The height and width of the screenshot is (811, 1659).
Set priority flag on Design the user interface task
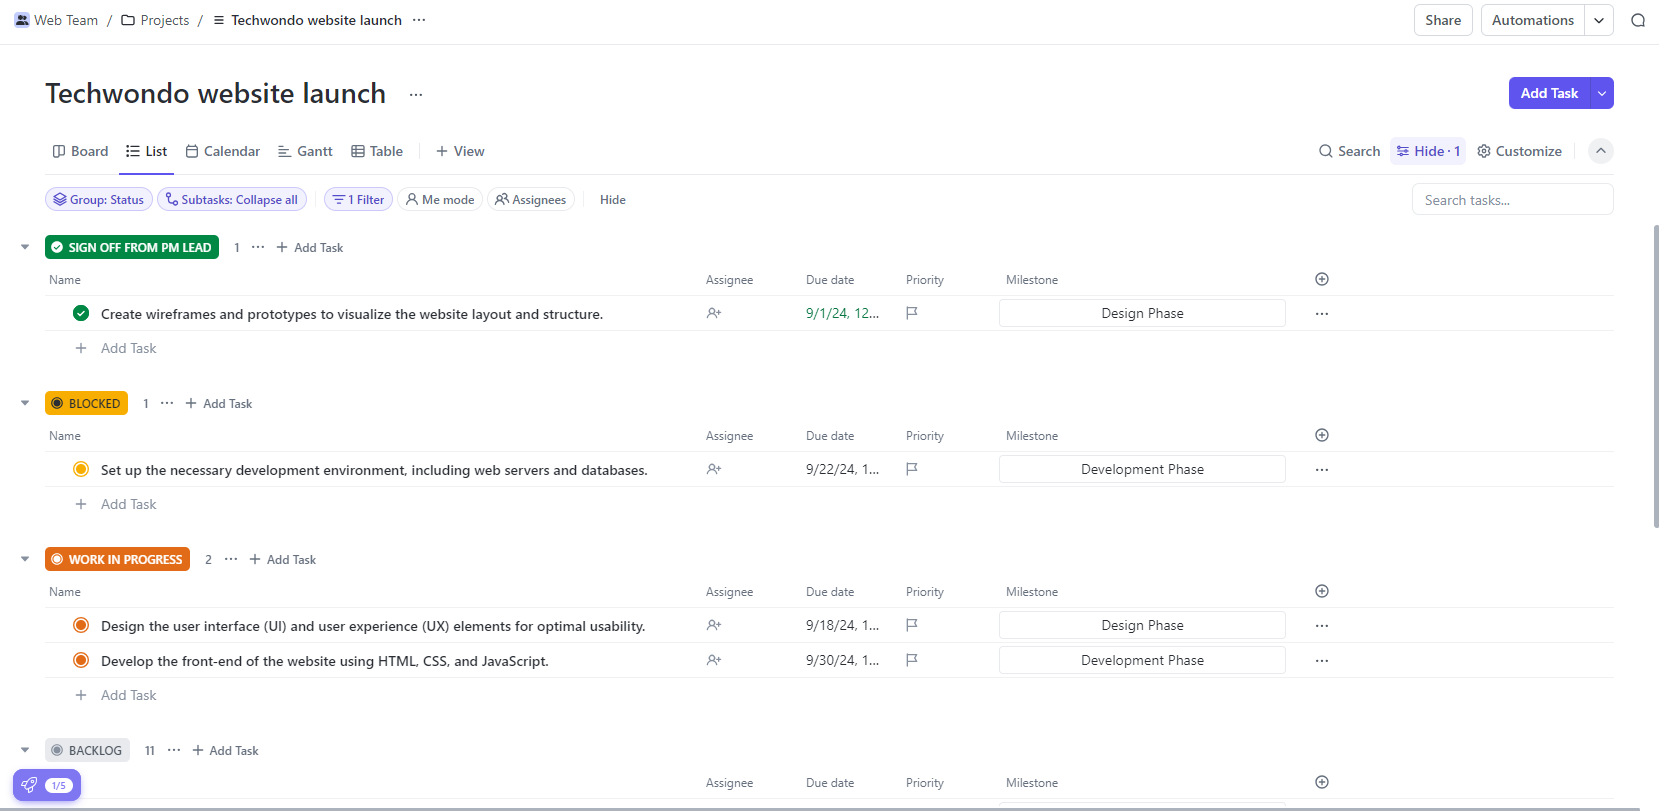click(x=912, y=625)
